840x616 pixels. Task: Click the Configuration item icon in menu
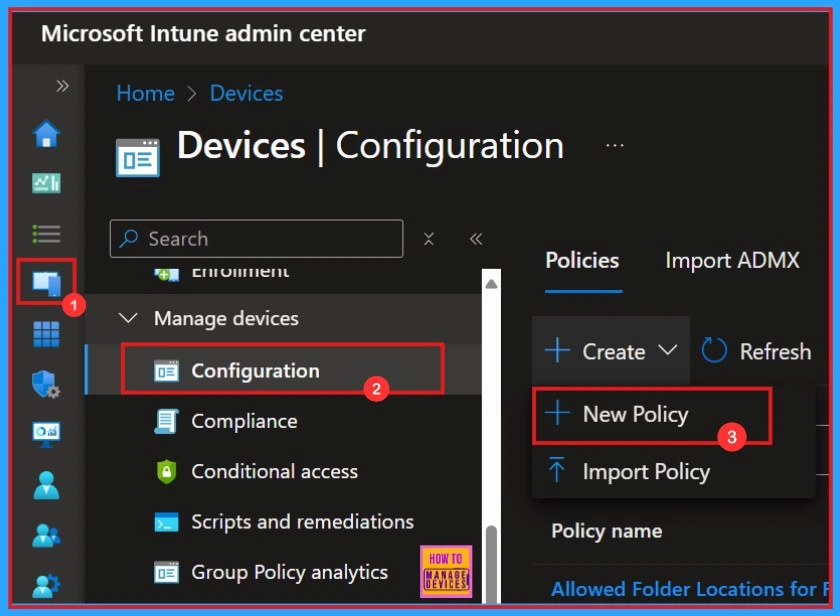(x=167, y=371)
